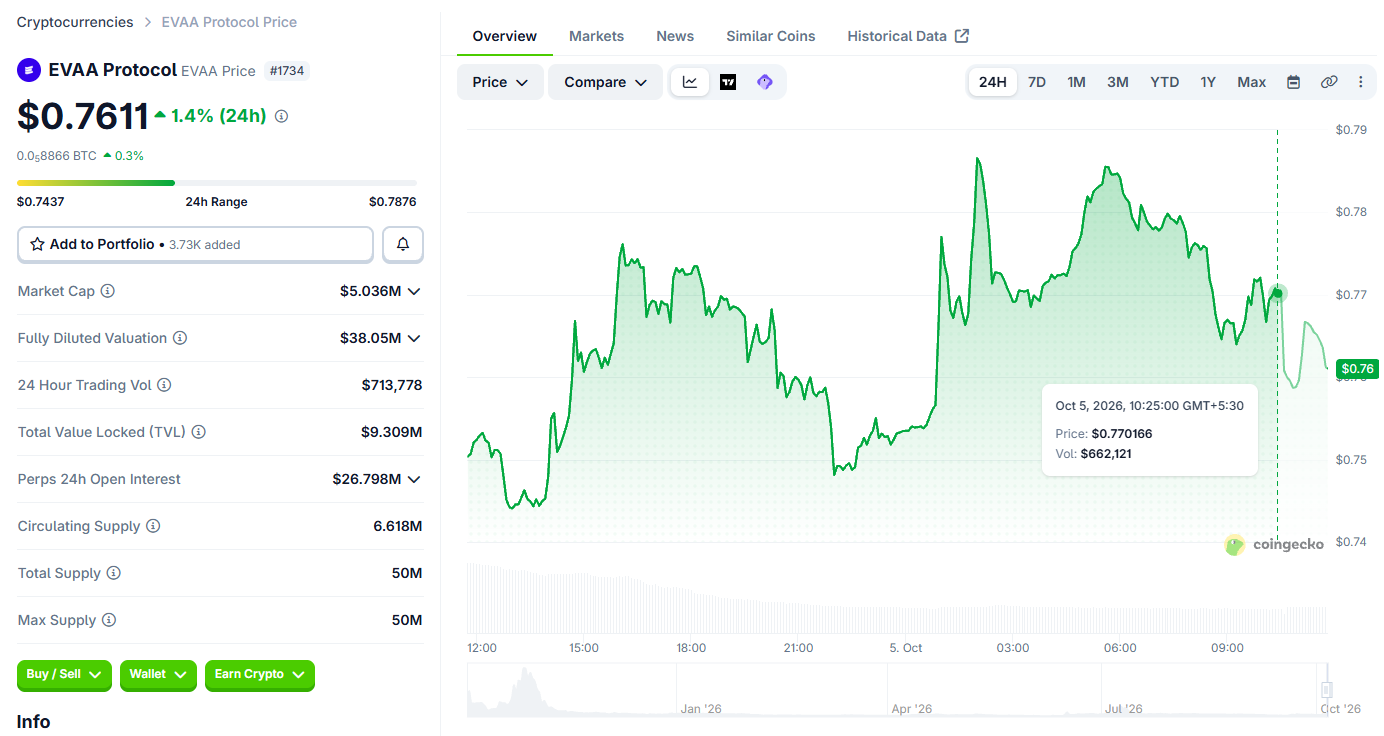This screenshot has height=736, width=1384.
Task: Open the price alert bell
Action: (403, 244)
